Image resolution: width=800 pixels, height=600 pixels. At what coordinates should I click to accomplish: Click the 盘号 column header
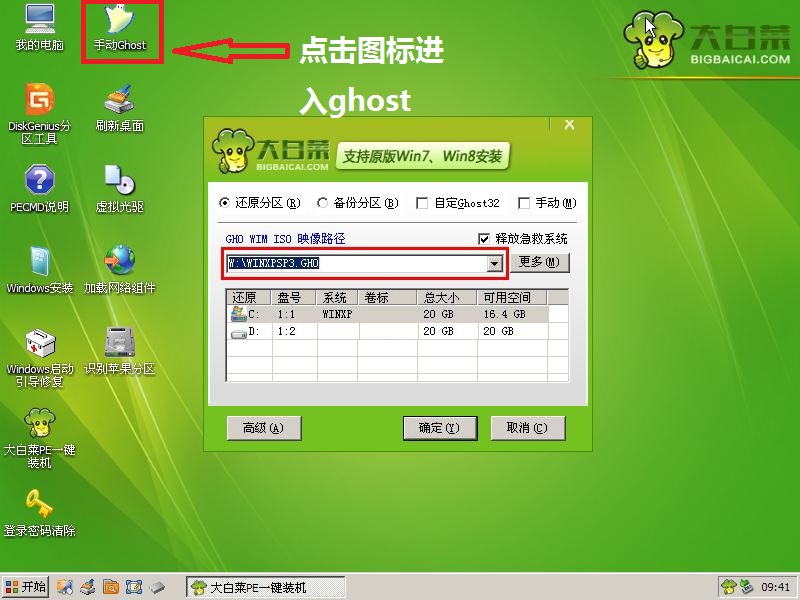(x=295, y=297)
